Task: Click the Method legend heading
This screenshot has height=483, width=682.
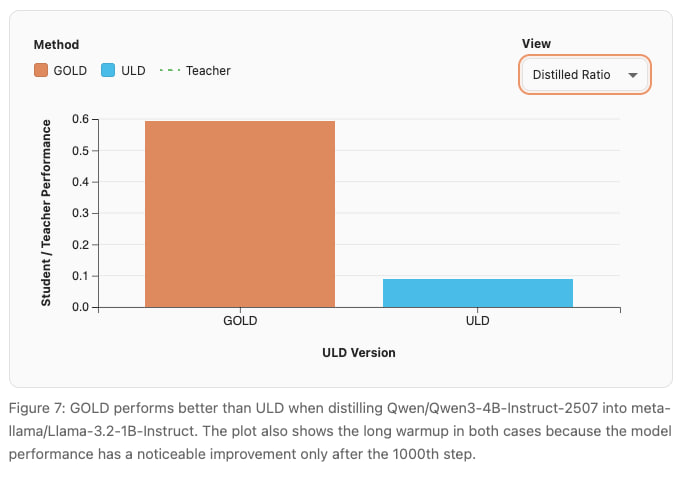Action: point(56,45)
